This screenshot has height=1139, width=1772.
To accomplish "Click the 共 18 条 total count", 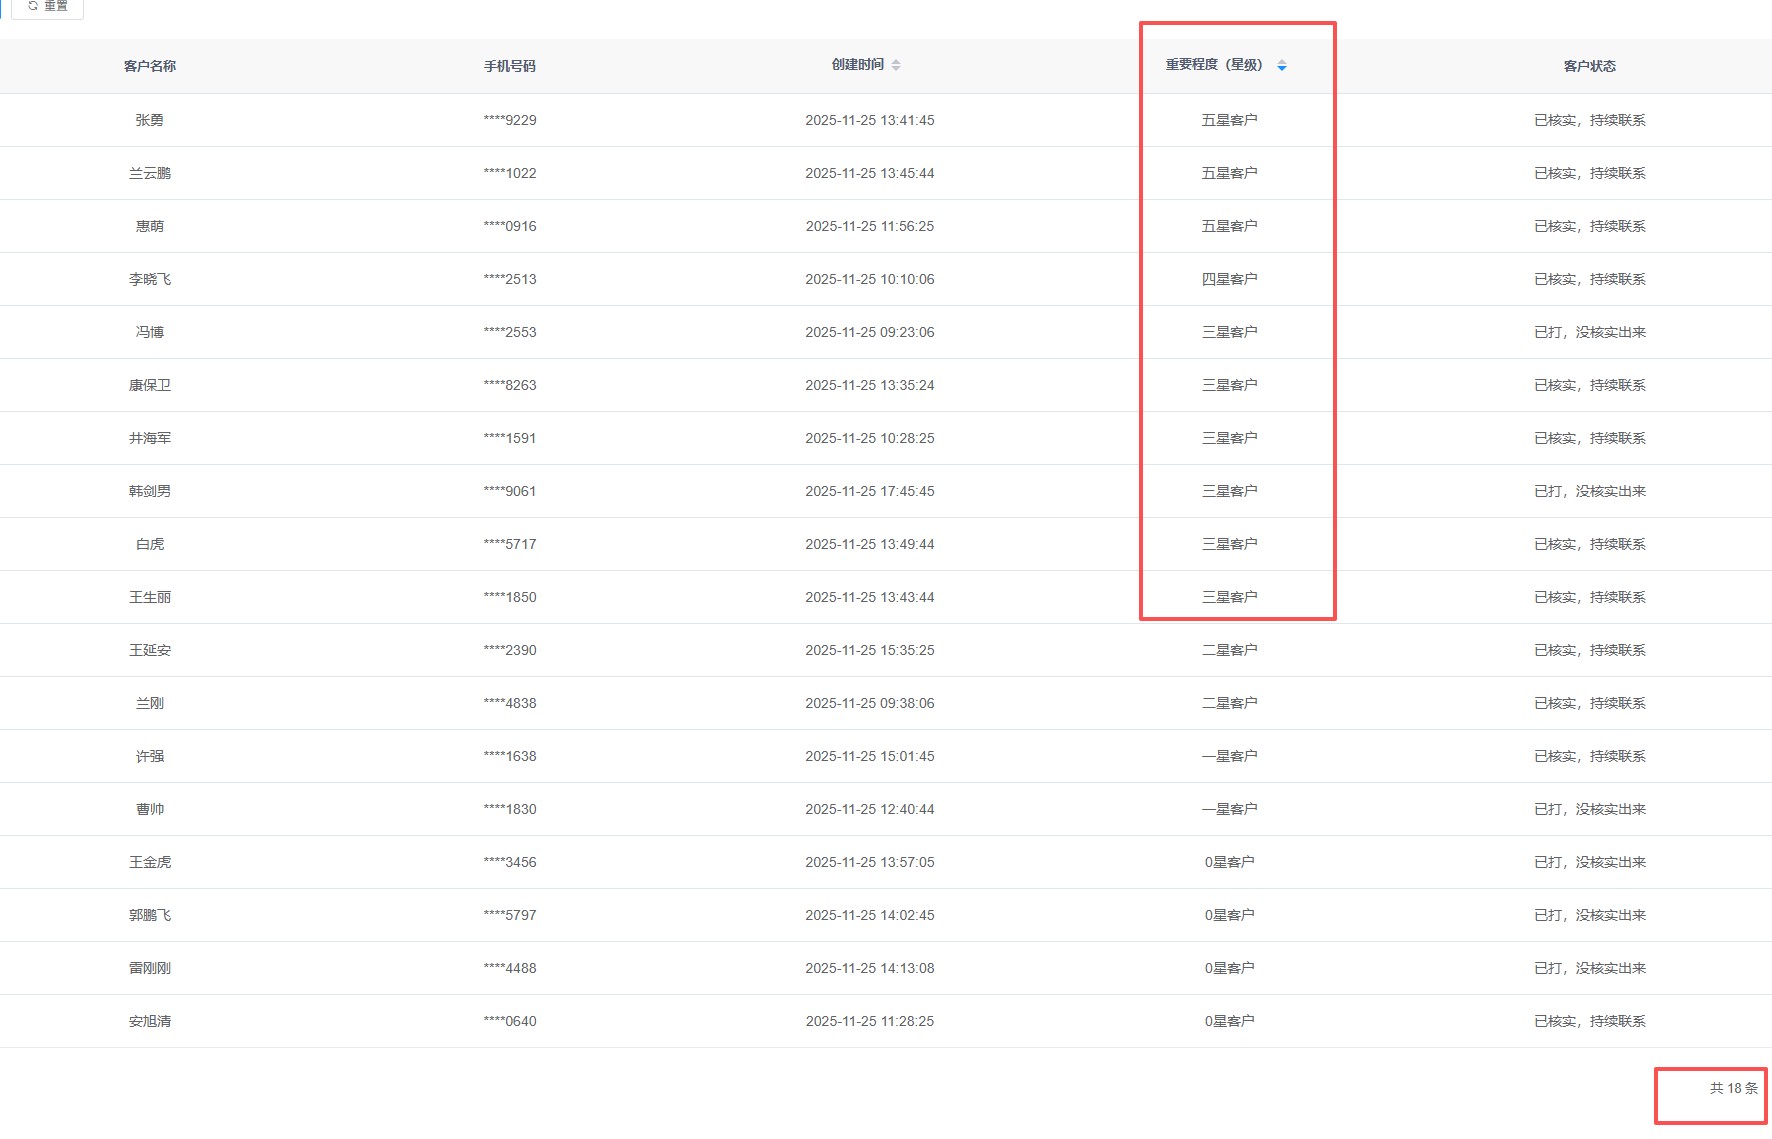I will click(1733, 1088).
